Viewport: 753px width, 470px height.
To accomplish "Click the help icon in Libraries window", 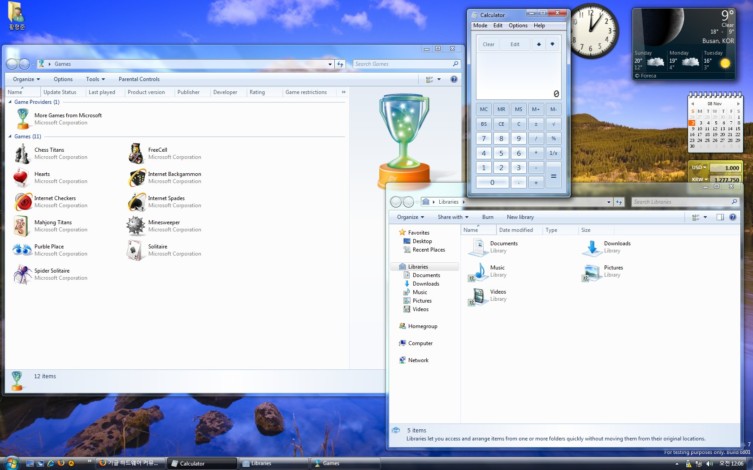I will (733, 217).
